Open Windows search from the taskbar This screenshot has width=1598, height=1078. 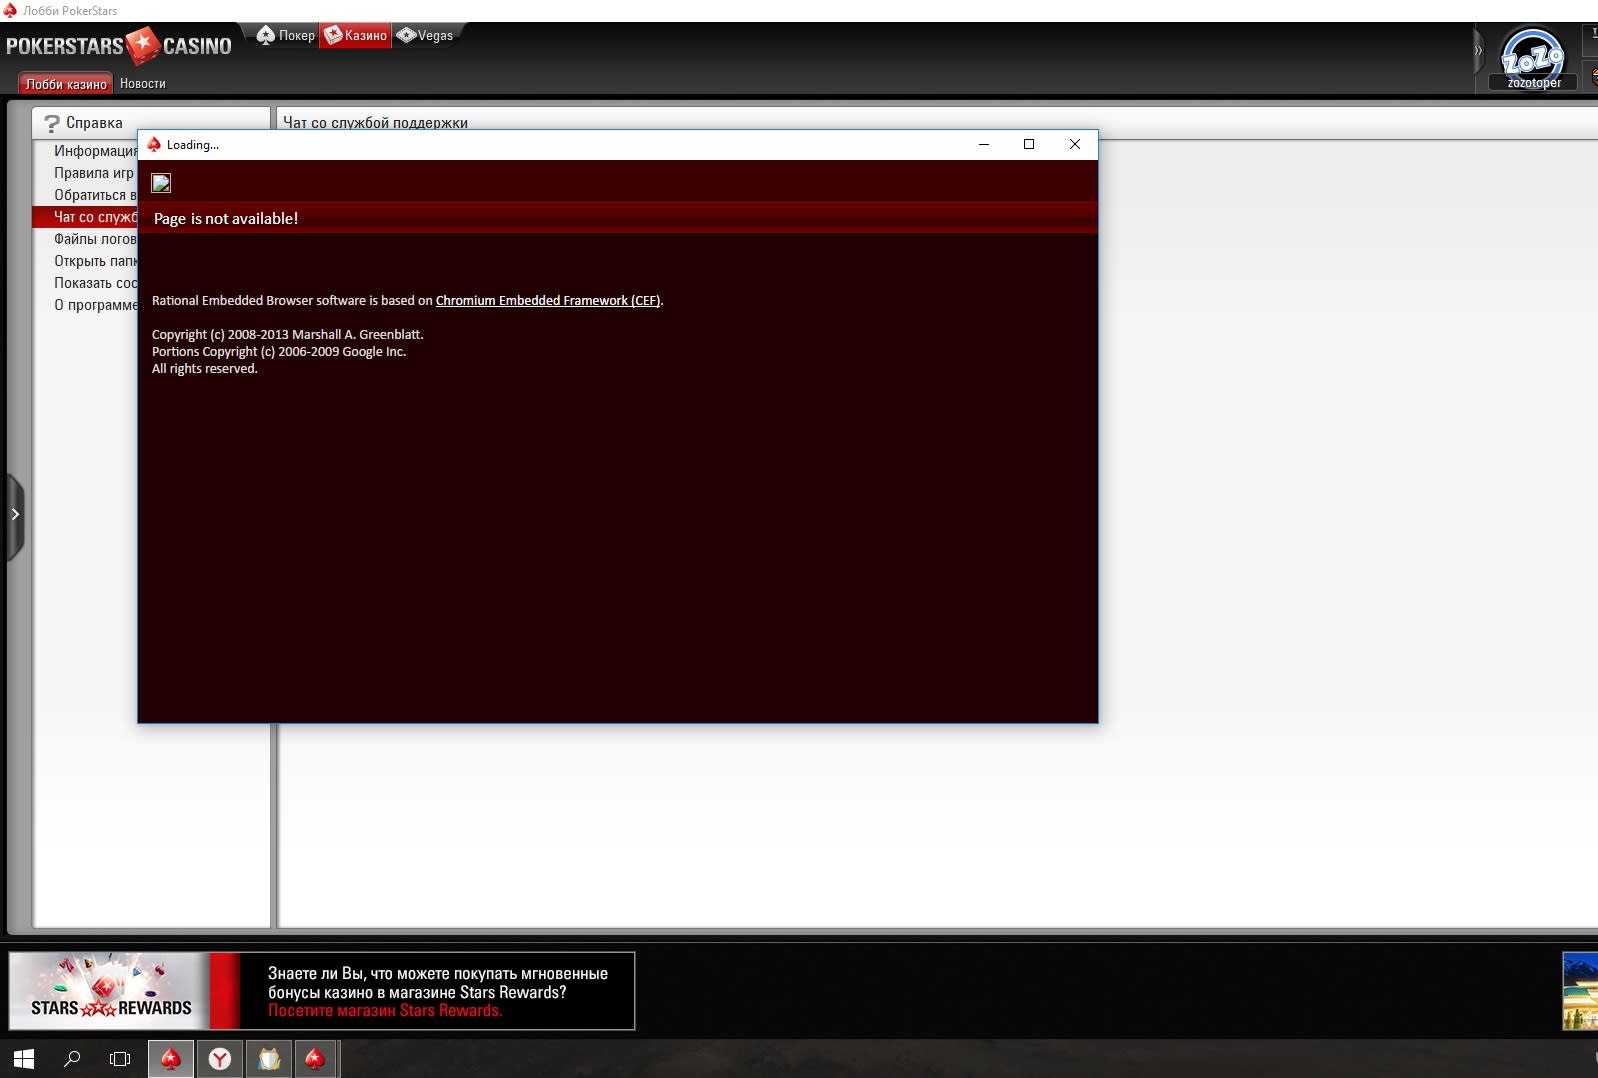(x=72, y=1059)
